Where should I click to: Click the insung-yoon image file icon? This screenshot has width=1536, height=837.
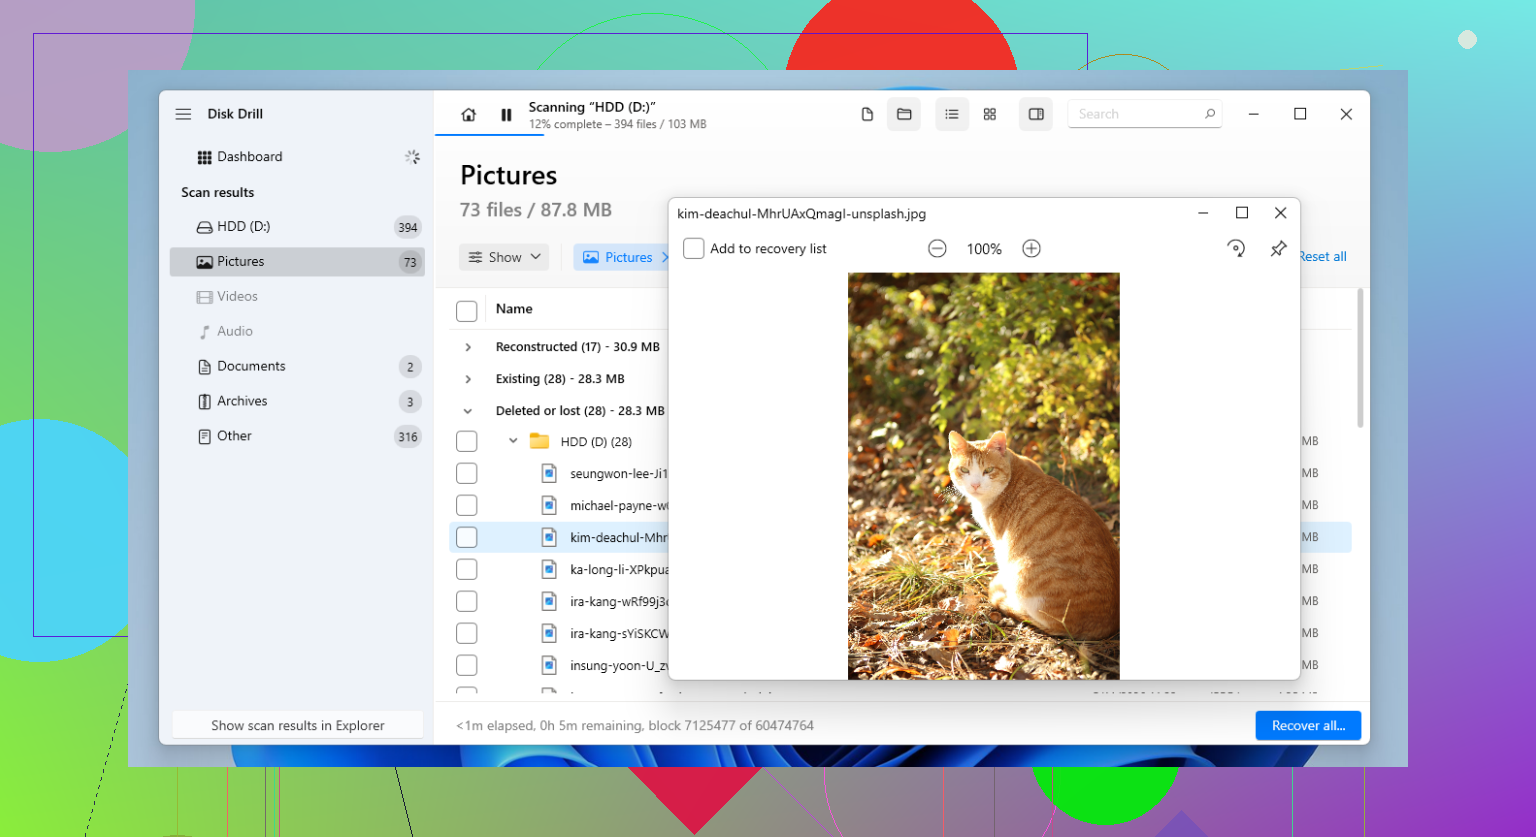[549, 665]
